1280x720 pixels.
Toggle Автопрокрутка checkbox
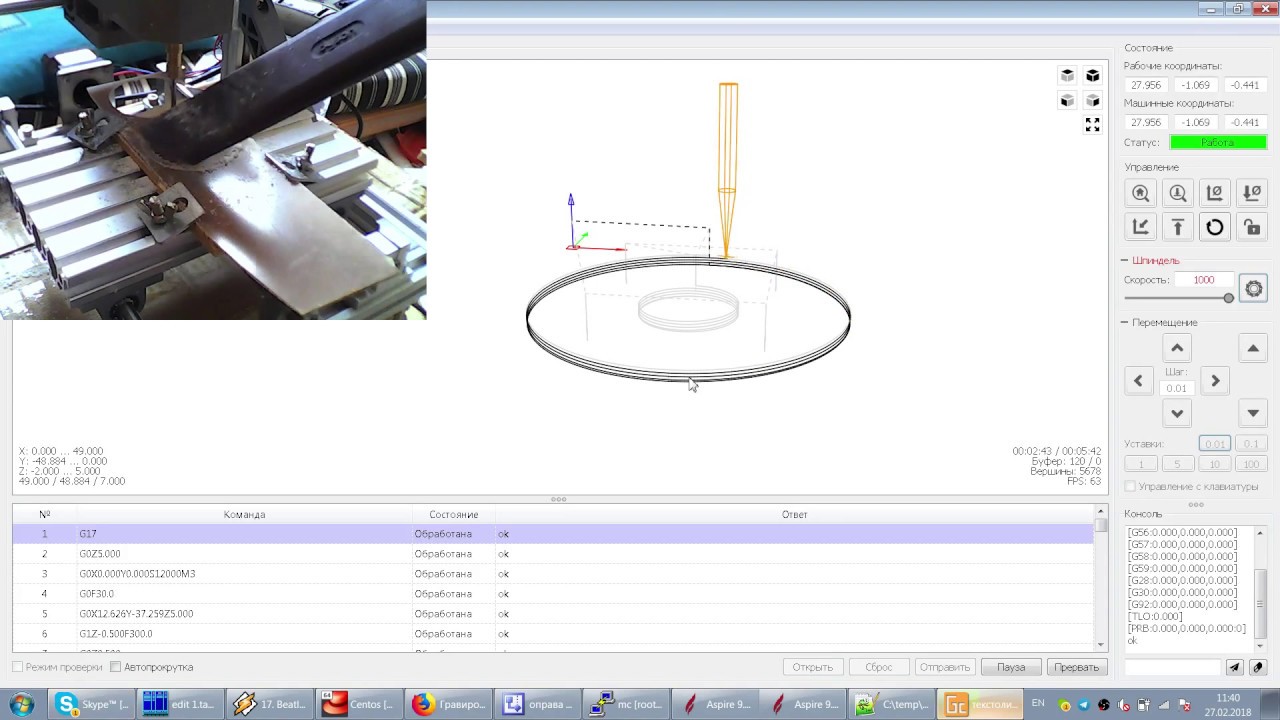click(116, 667)
